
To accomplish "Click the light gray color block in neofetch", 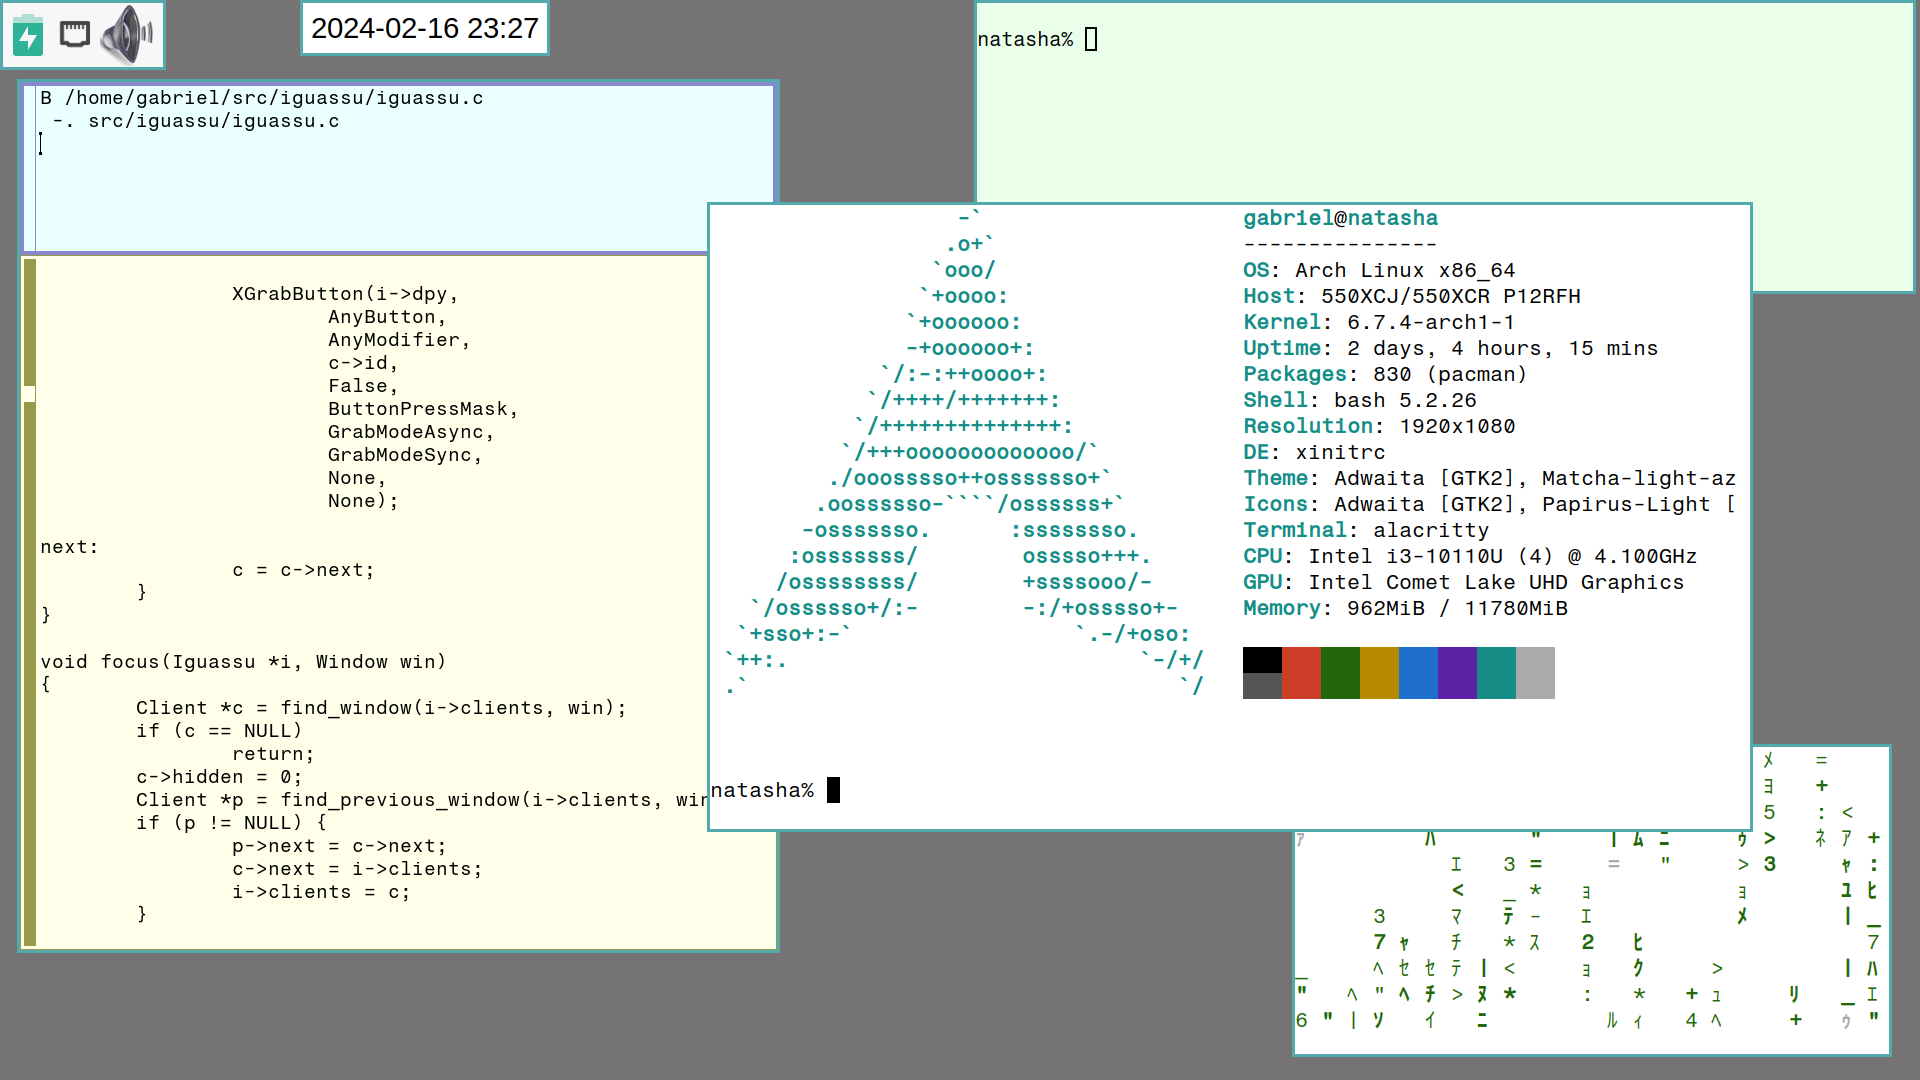I will (x=1535, y=673).
